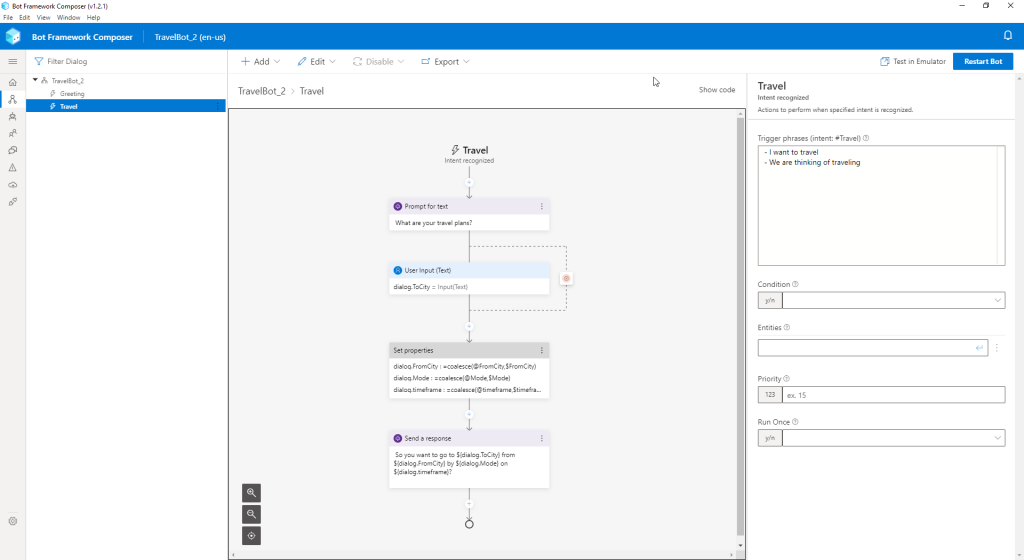Open the Export dropdown in toolbar

445,61
